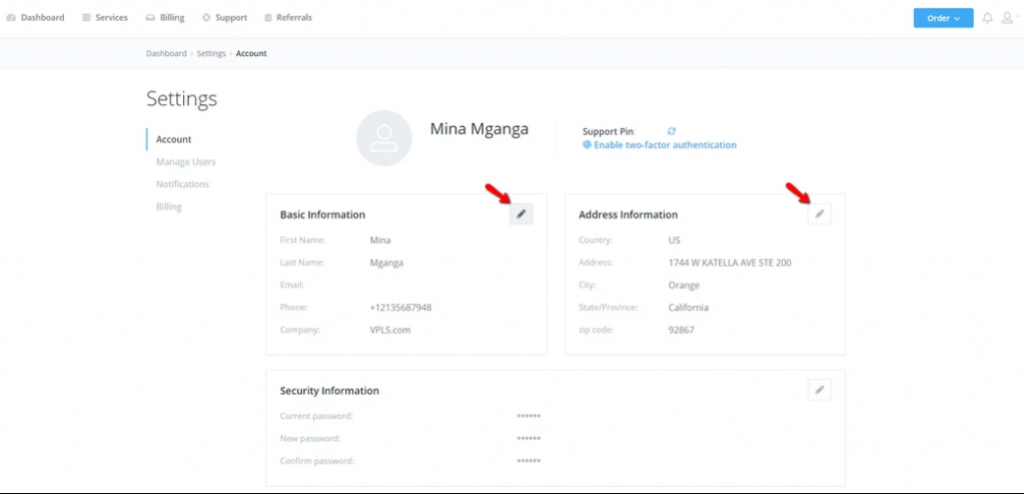Open the user account menu in header
Screen dimensions: 1024x494
[x=1008, y=18]
